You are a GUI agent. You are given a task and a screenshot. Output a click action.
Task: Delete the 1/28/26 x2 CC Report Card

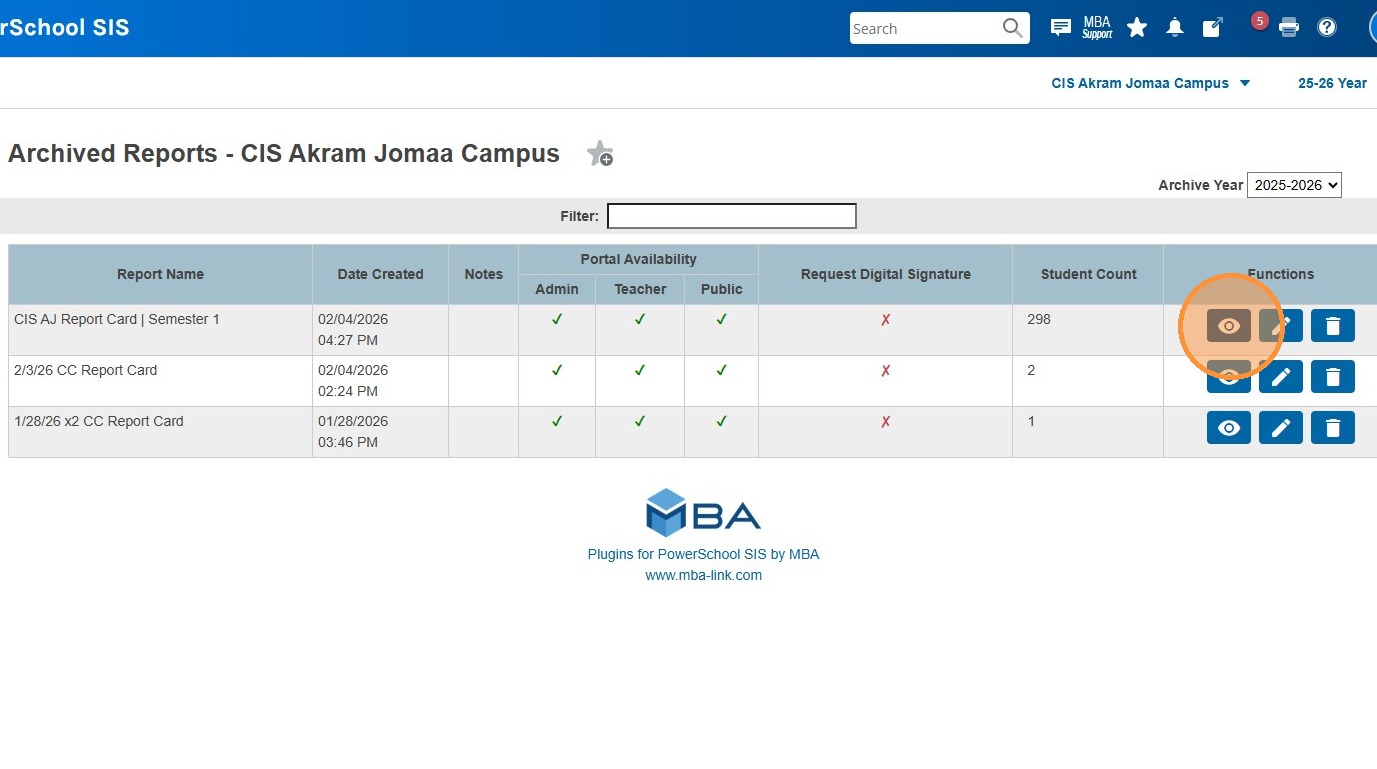coord(1332,428)
